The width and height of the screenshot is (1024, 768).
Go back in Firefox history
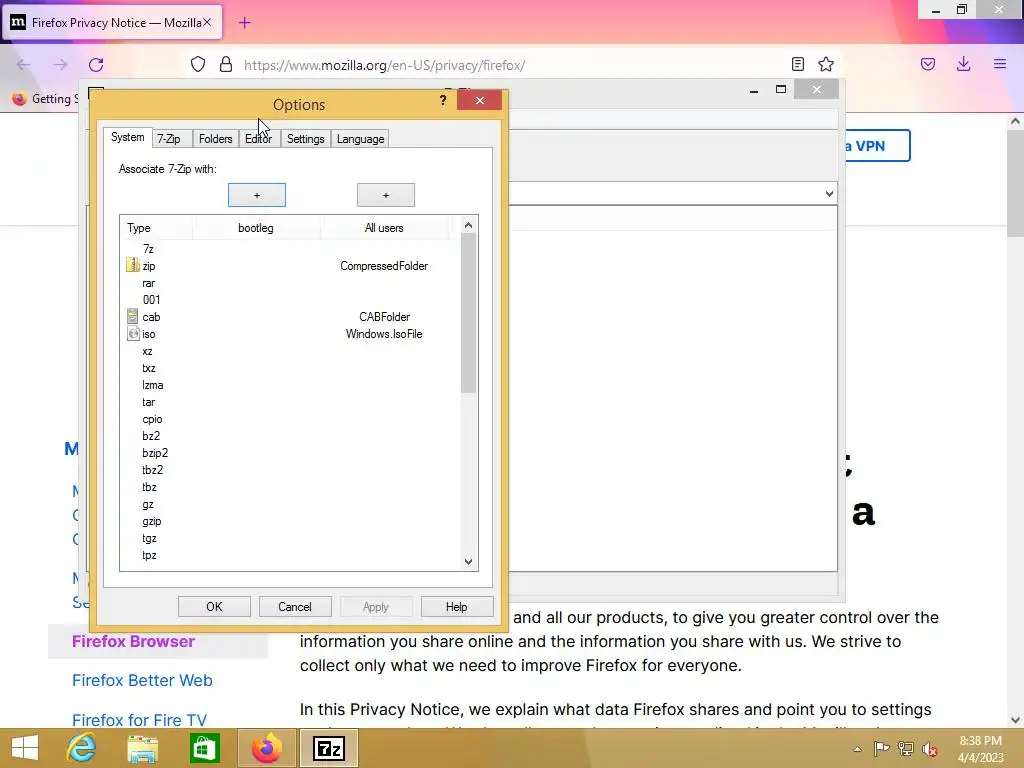pyautogui.click(x=24, y=65)
